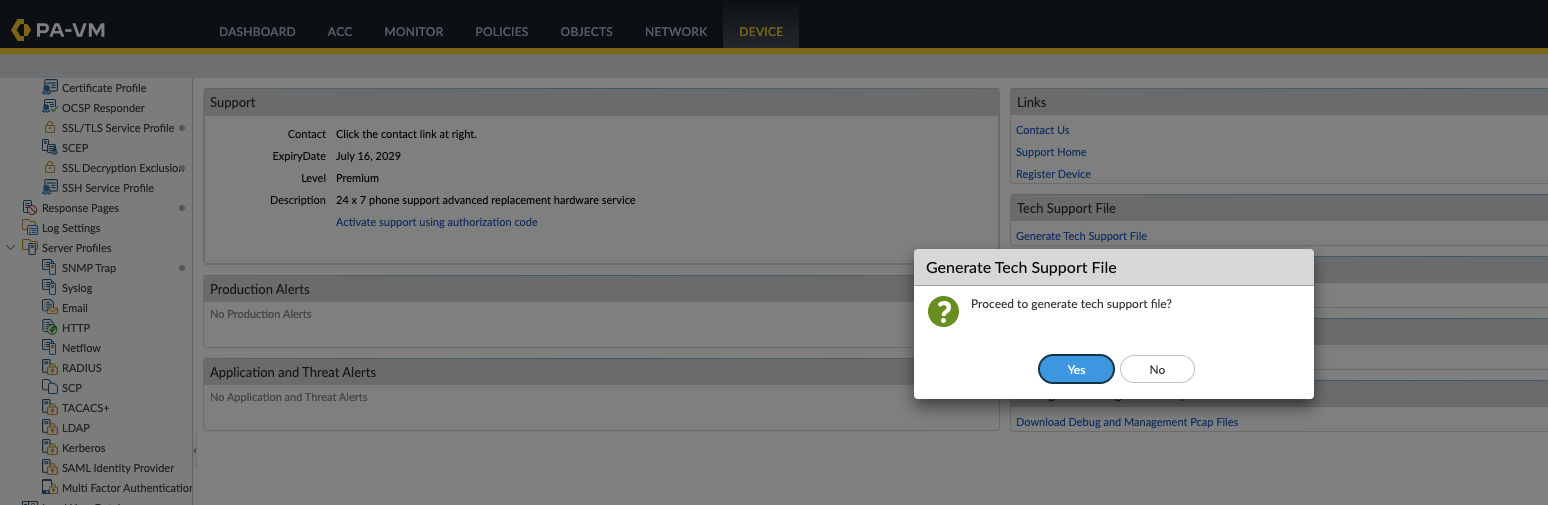
Task: Click the Generate Tech Support File link
Action: pos(1081,236)
